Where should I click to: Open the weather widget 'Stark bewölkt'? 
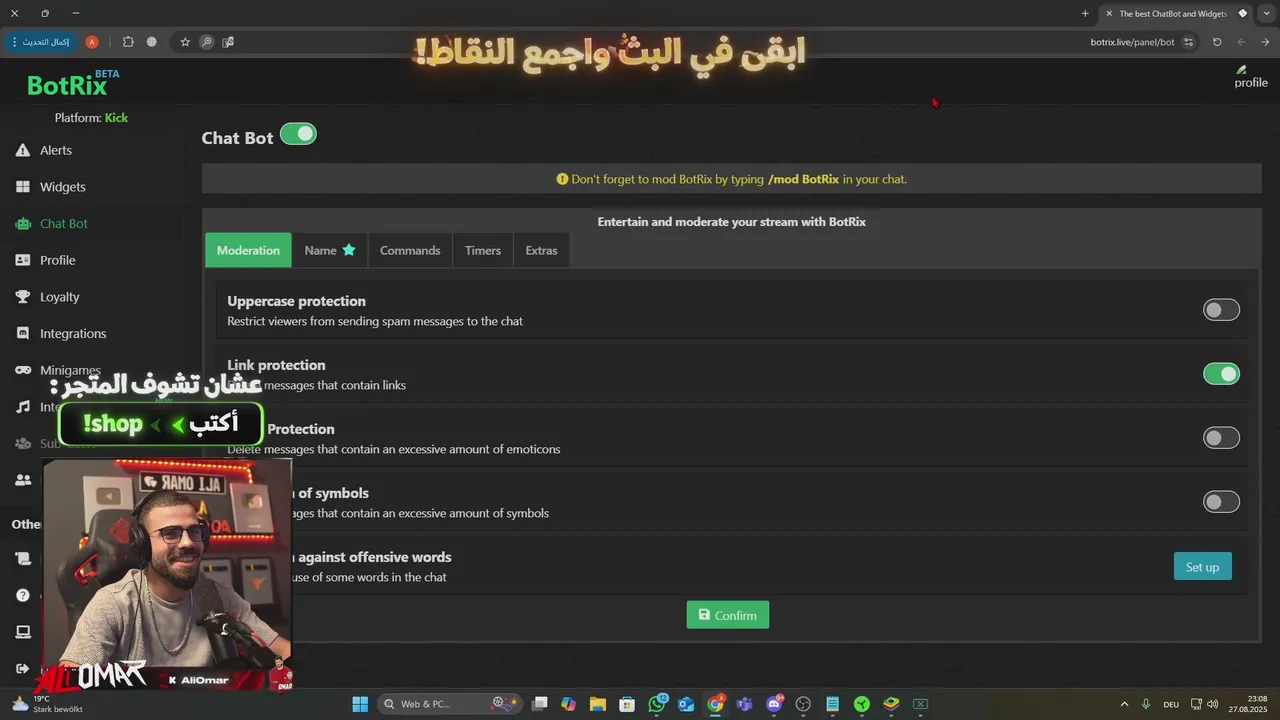click(x=46, y=704)
